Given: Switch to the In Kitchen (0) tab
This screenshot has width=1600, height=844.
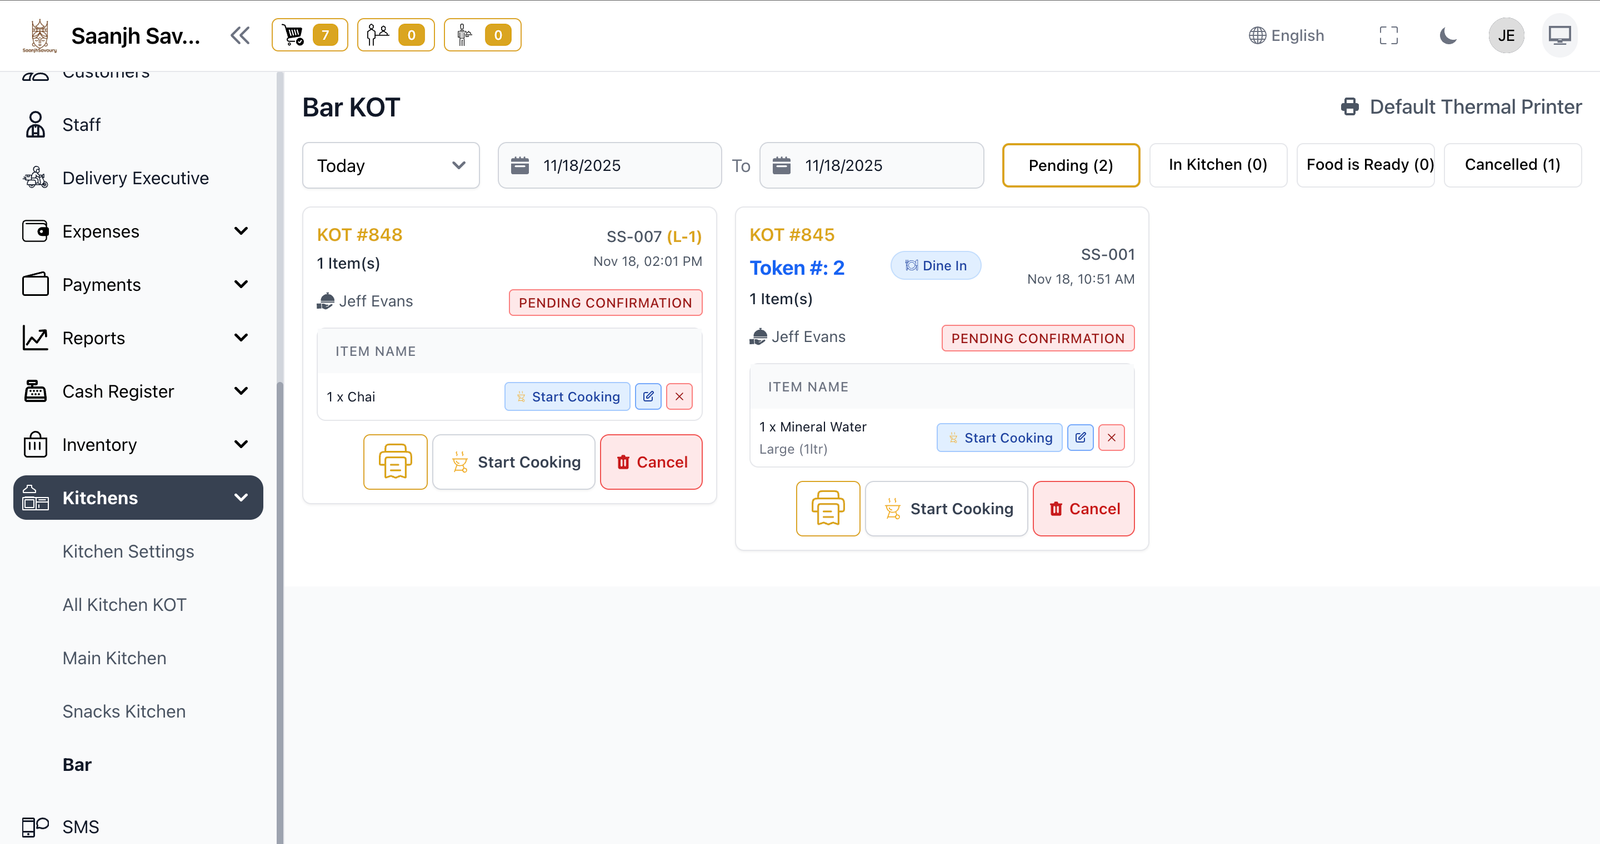Looking at the screenshot, I should (x=1217, y=165).
